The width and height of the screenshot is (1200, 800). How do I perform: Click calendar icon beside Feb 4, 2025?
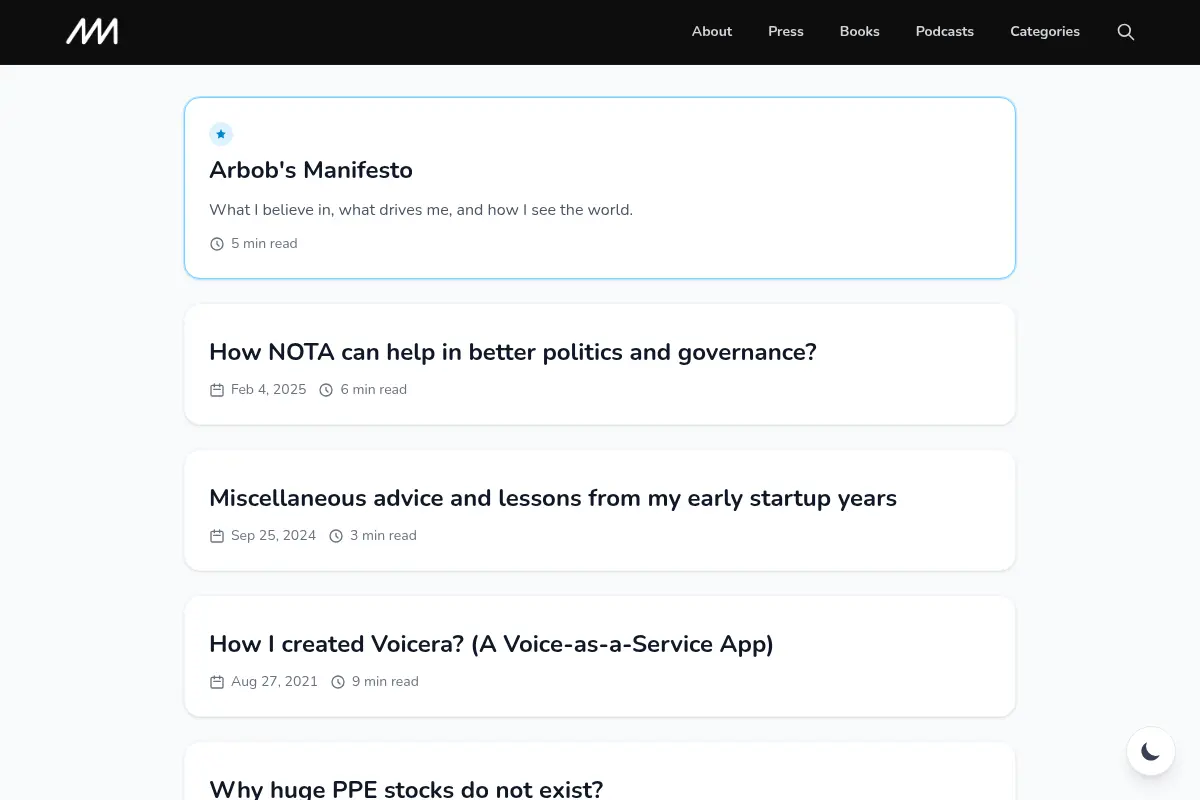pos(217,390)
